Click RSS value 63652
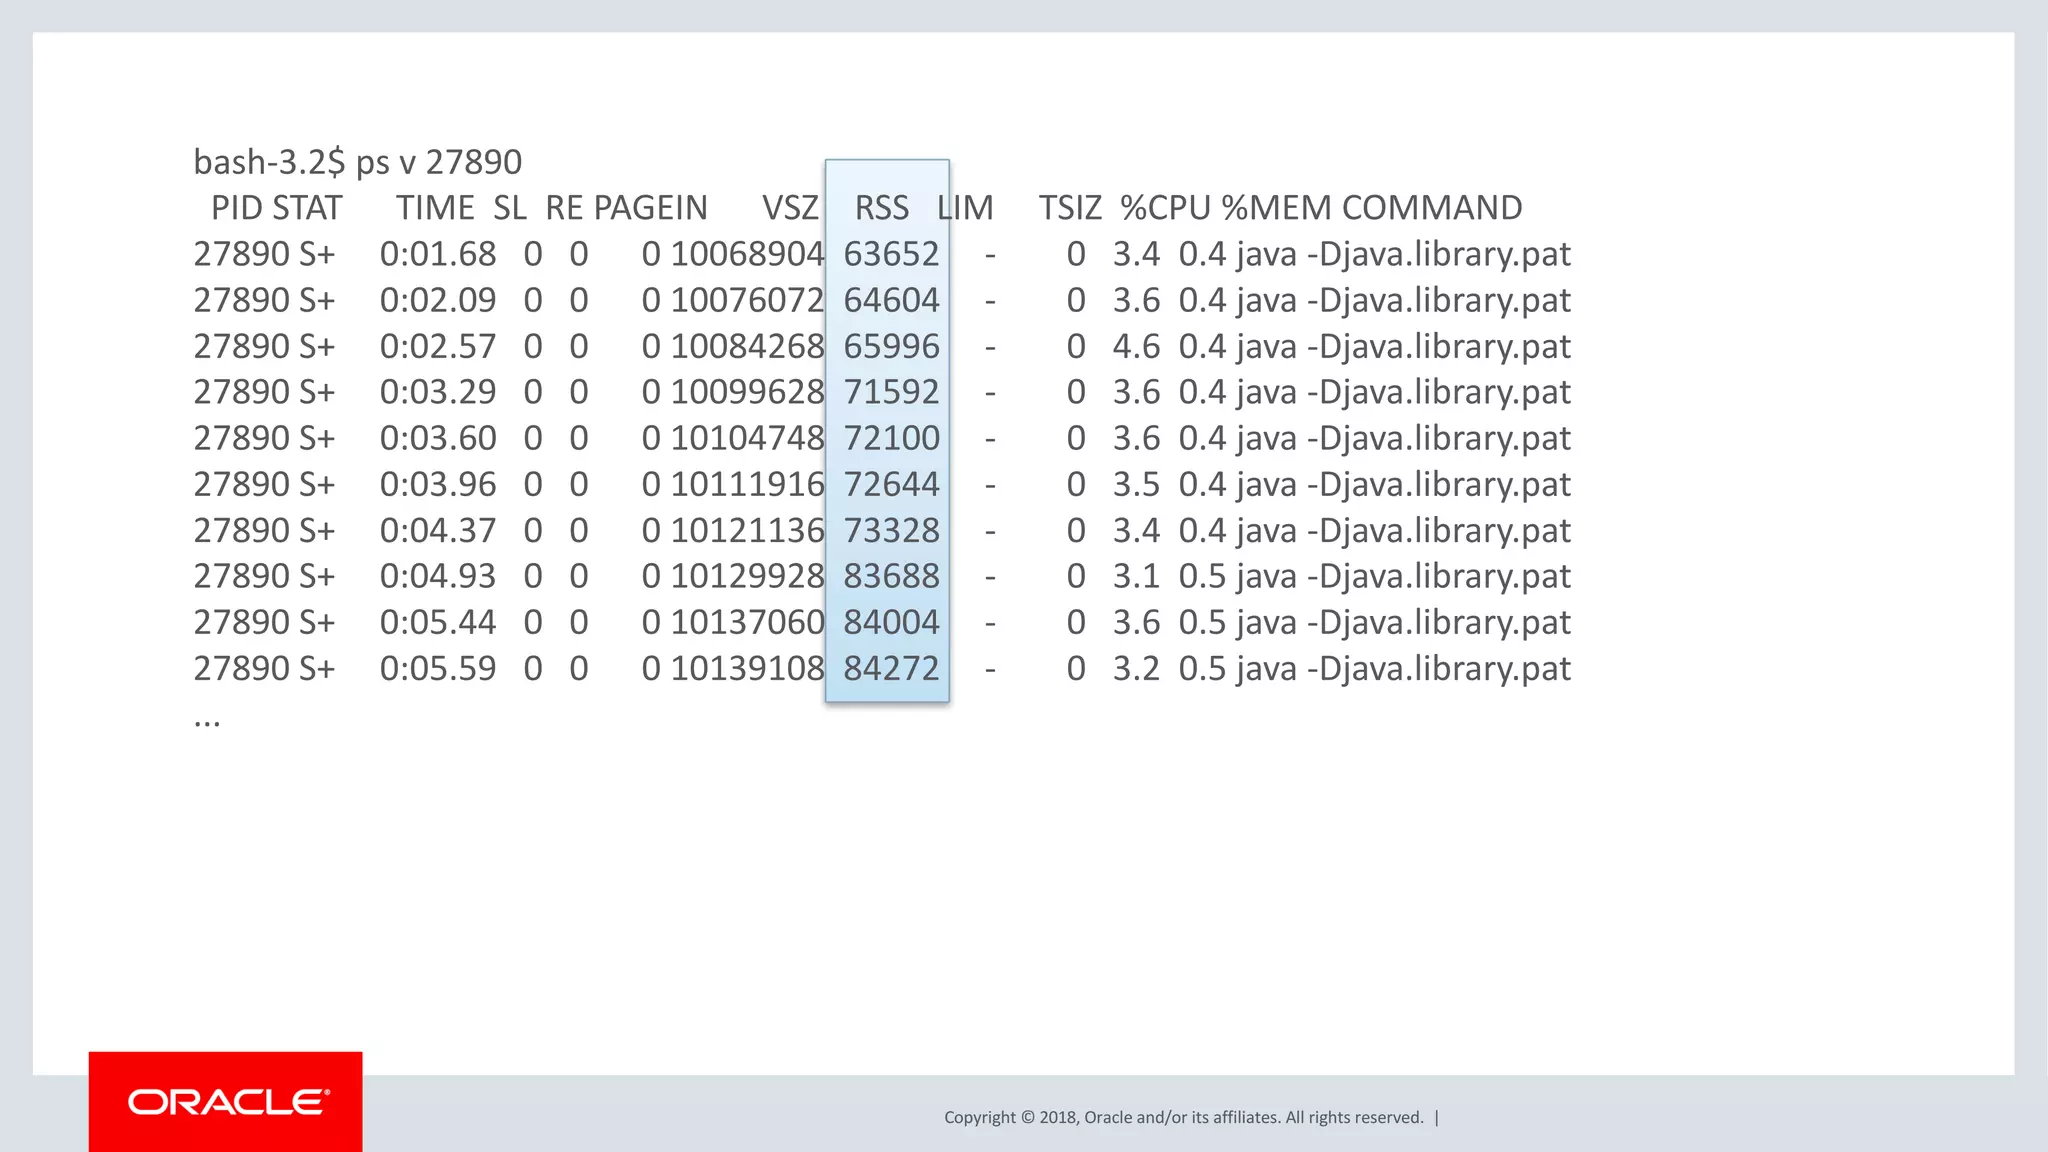The height and width of the screenshot is (1152, 2048). point(891,254)
